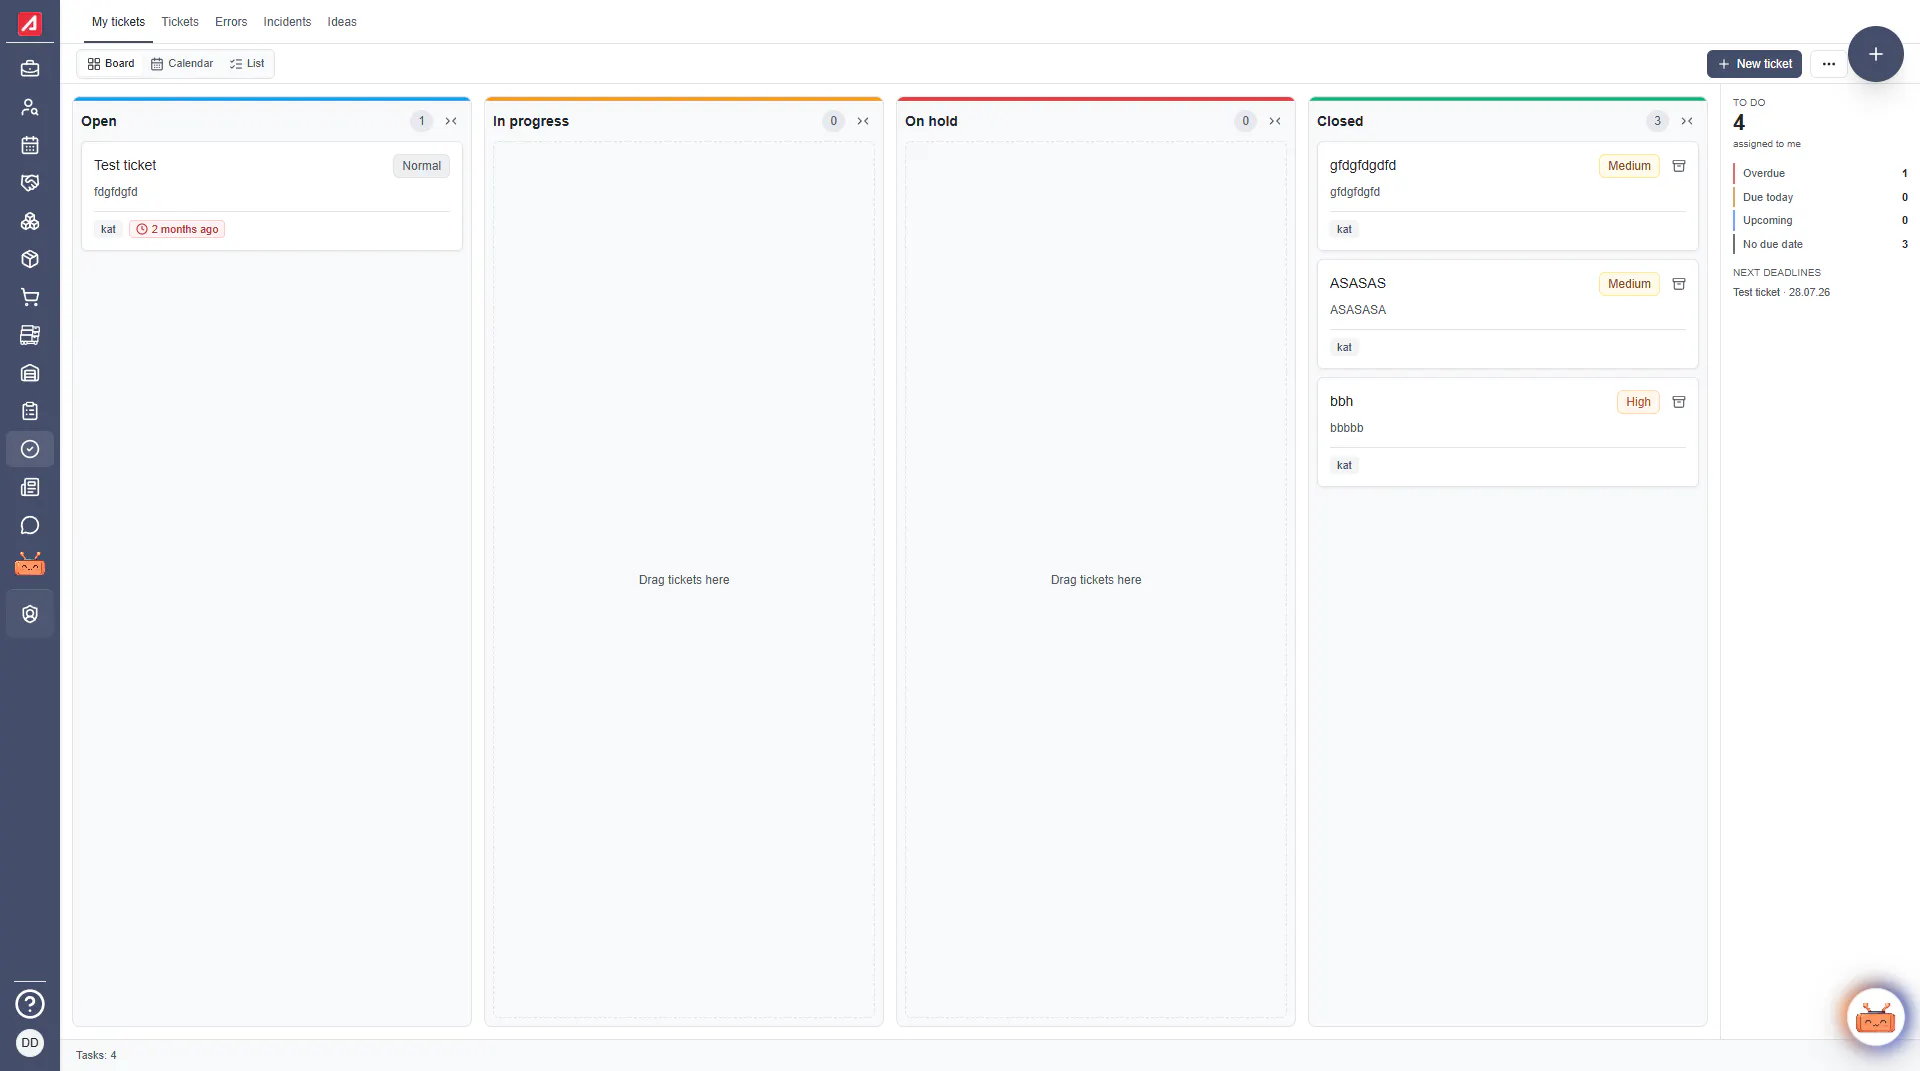Open the Test ticket card

pyautogui.click(x=272, y=196)
